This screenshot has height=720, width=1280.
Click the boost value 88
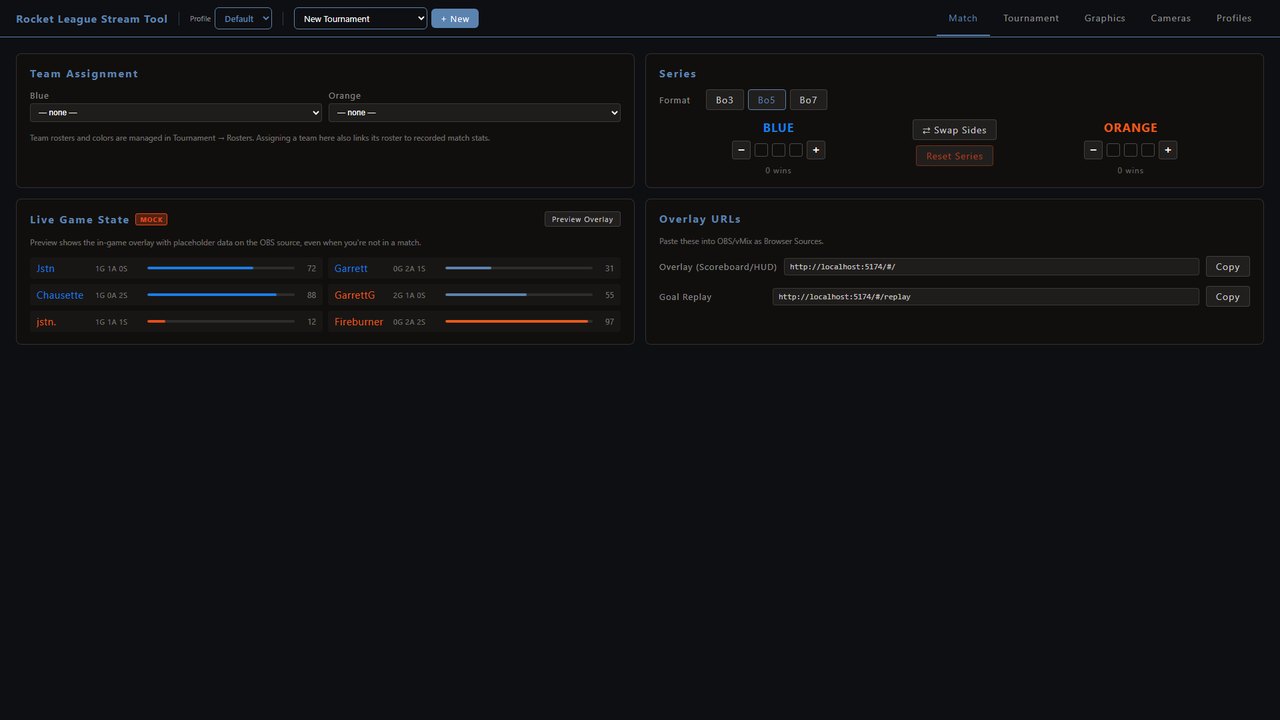tap(312, 295)
